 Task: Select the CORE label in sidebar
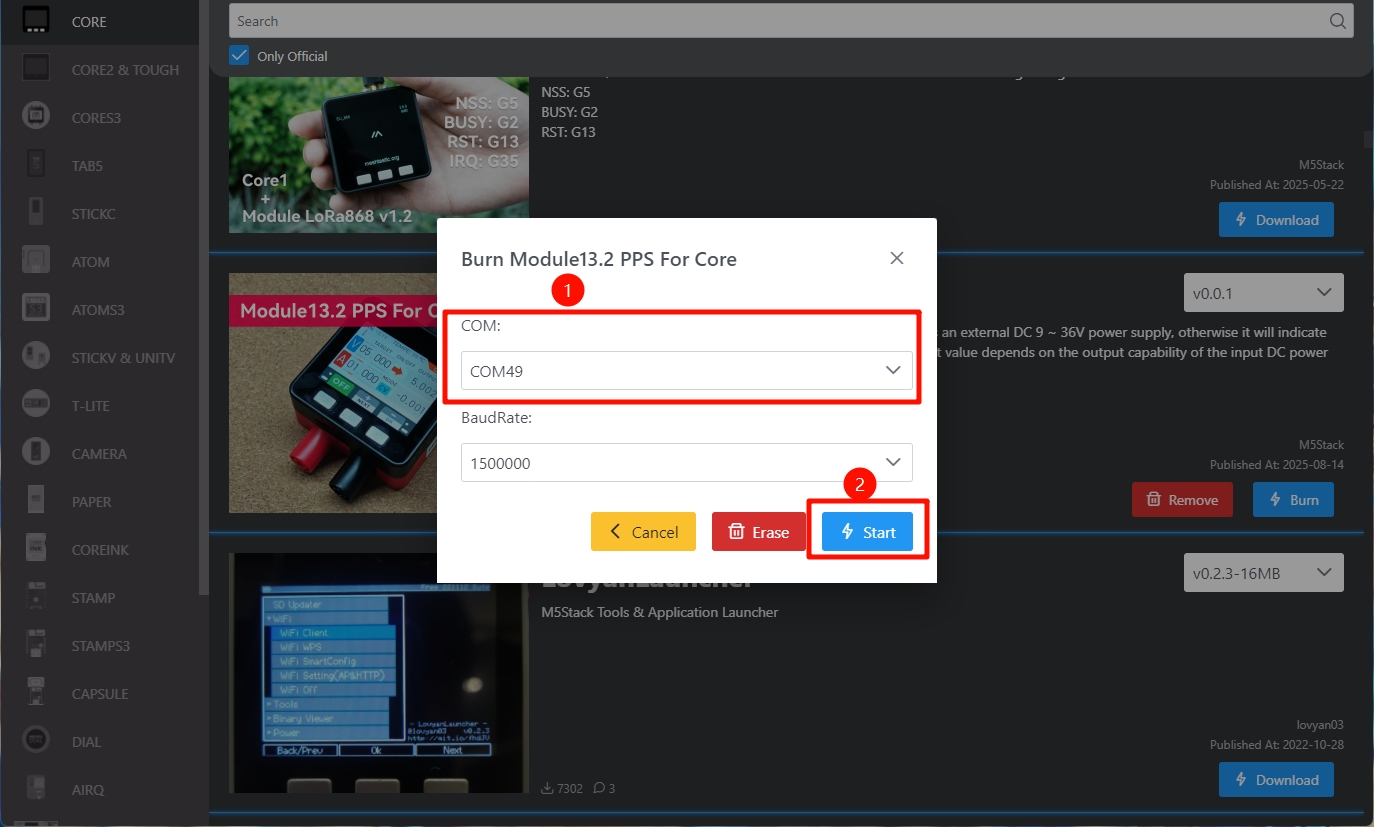[89, 22]
